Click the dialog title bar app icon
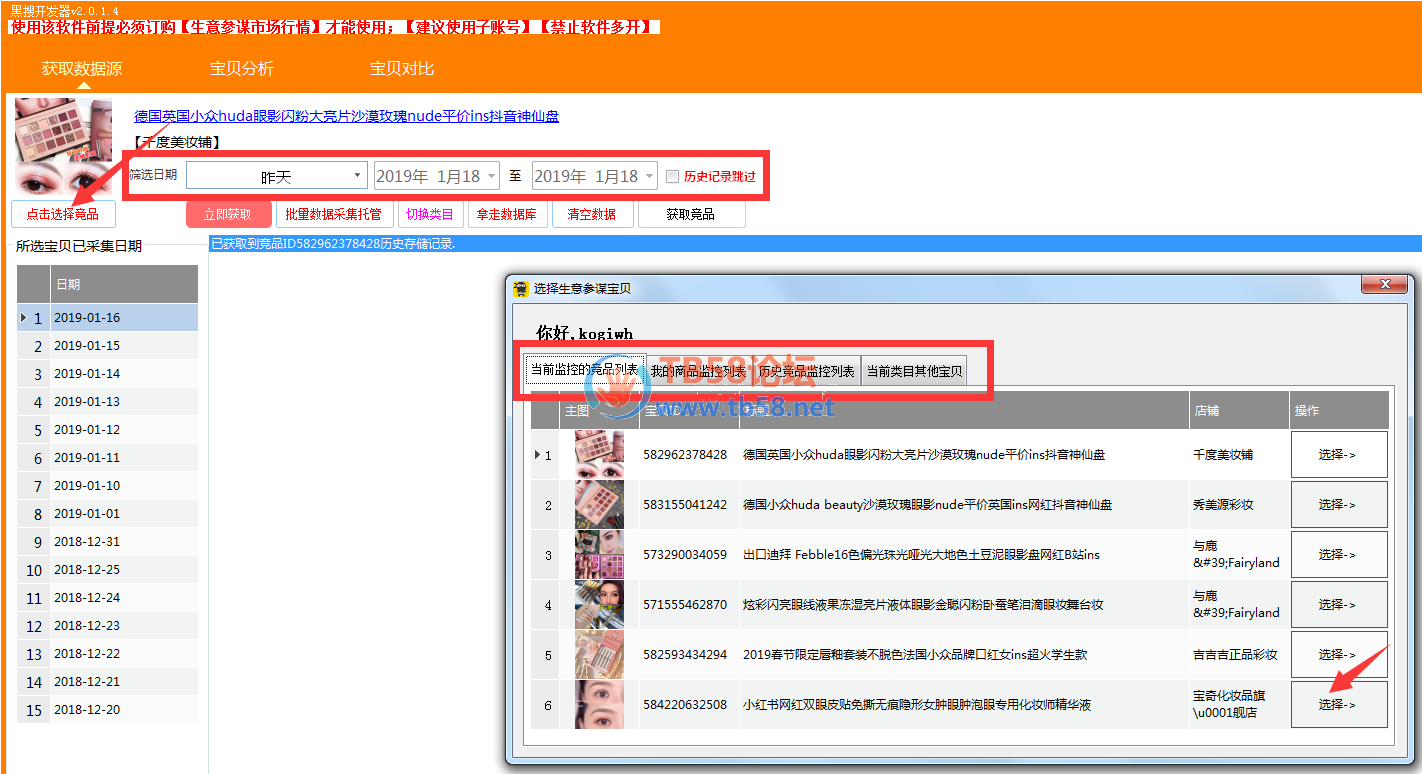The width and height of the screenshot is (1422, 774). tap(520, 289)
